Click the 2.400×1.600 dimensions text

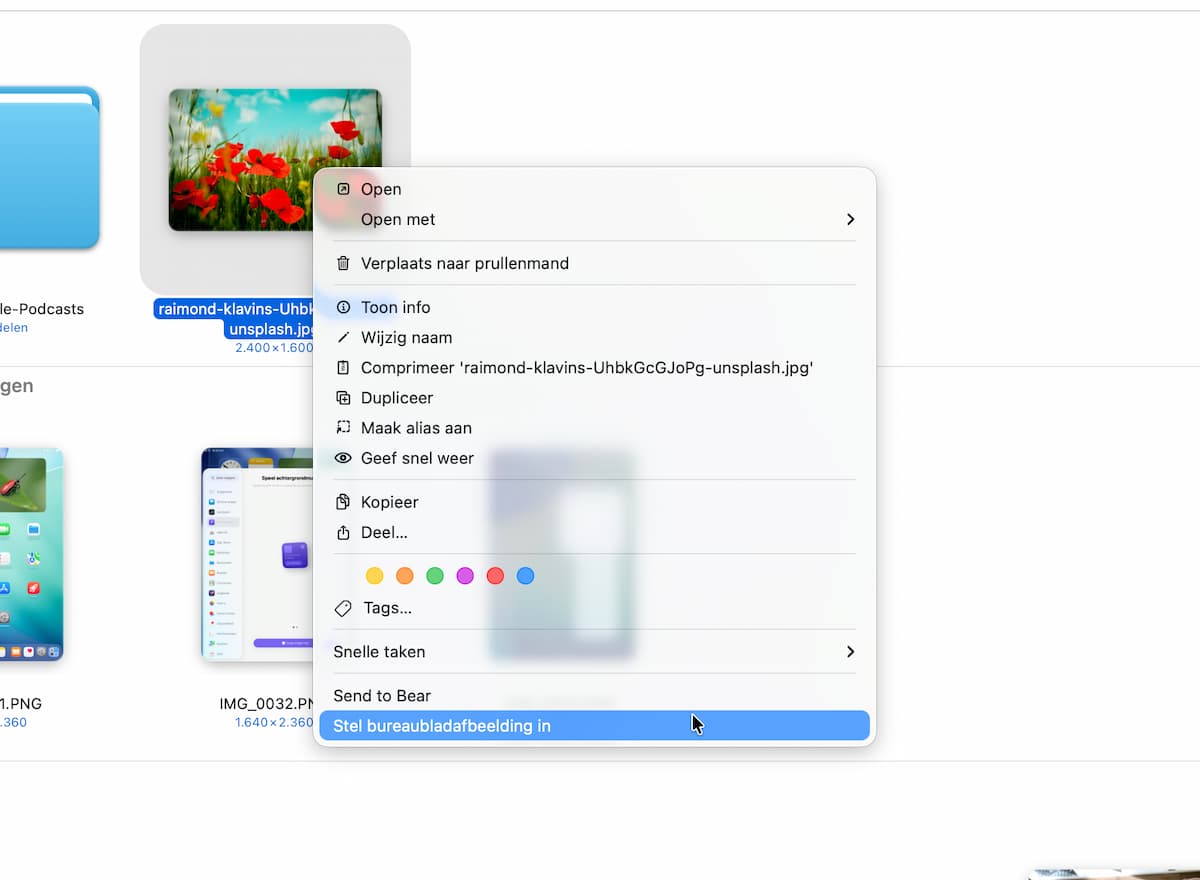(274, 348)
